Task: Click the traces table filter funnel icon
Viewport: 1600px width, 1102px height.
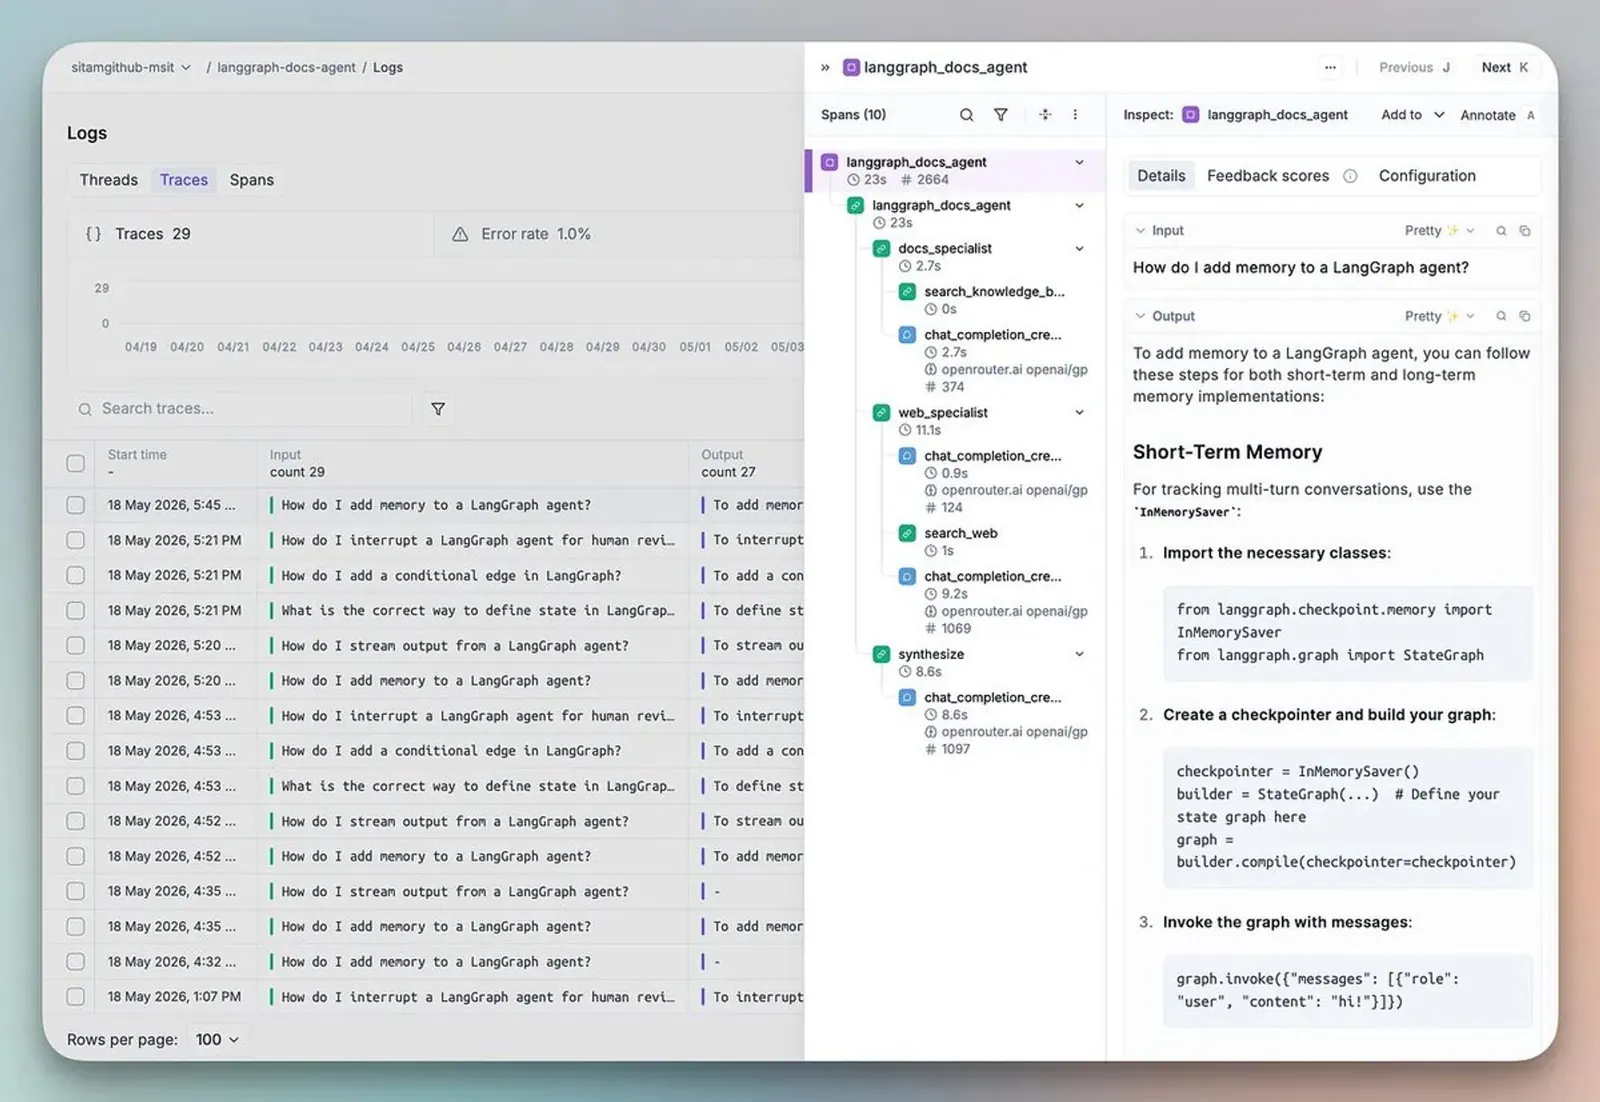Action: pyautogui.click(x=438, y=409)
